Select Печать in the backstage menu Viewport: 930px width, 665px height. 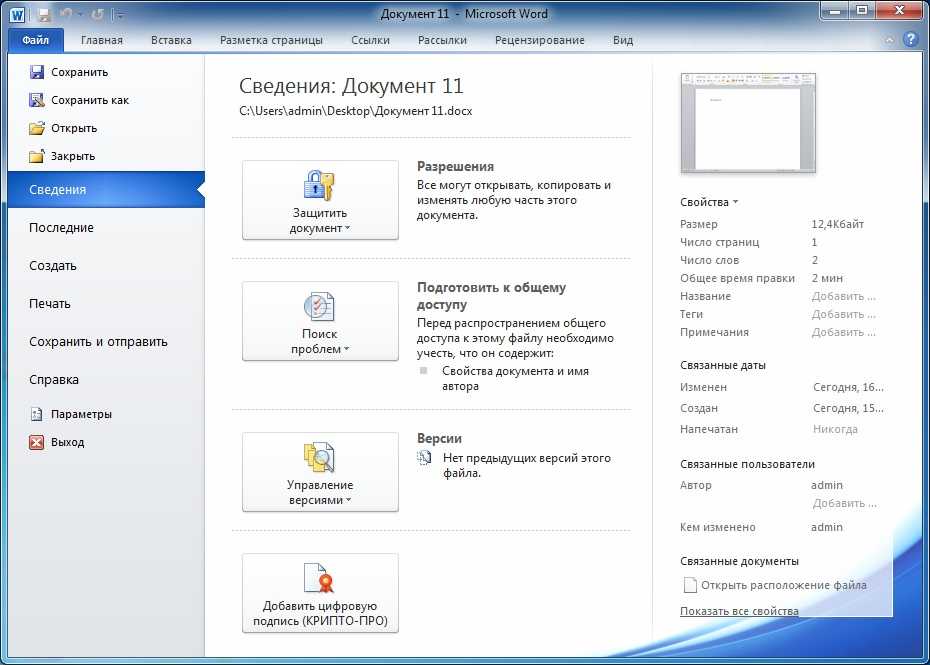[x=50, y=304]
